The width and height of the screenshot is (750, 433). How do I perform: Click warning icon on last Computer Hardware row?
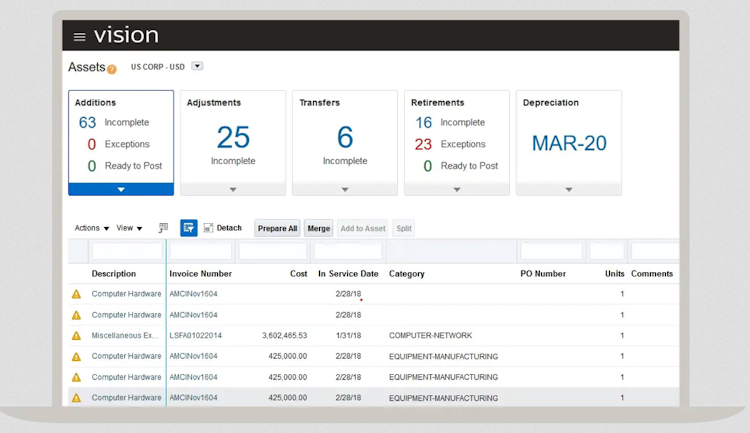tap(76, 398)
